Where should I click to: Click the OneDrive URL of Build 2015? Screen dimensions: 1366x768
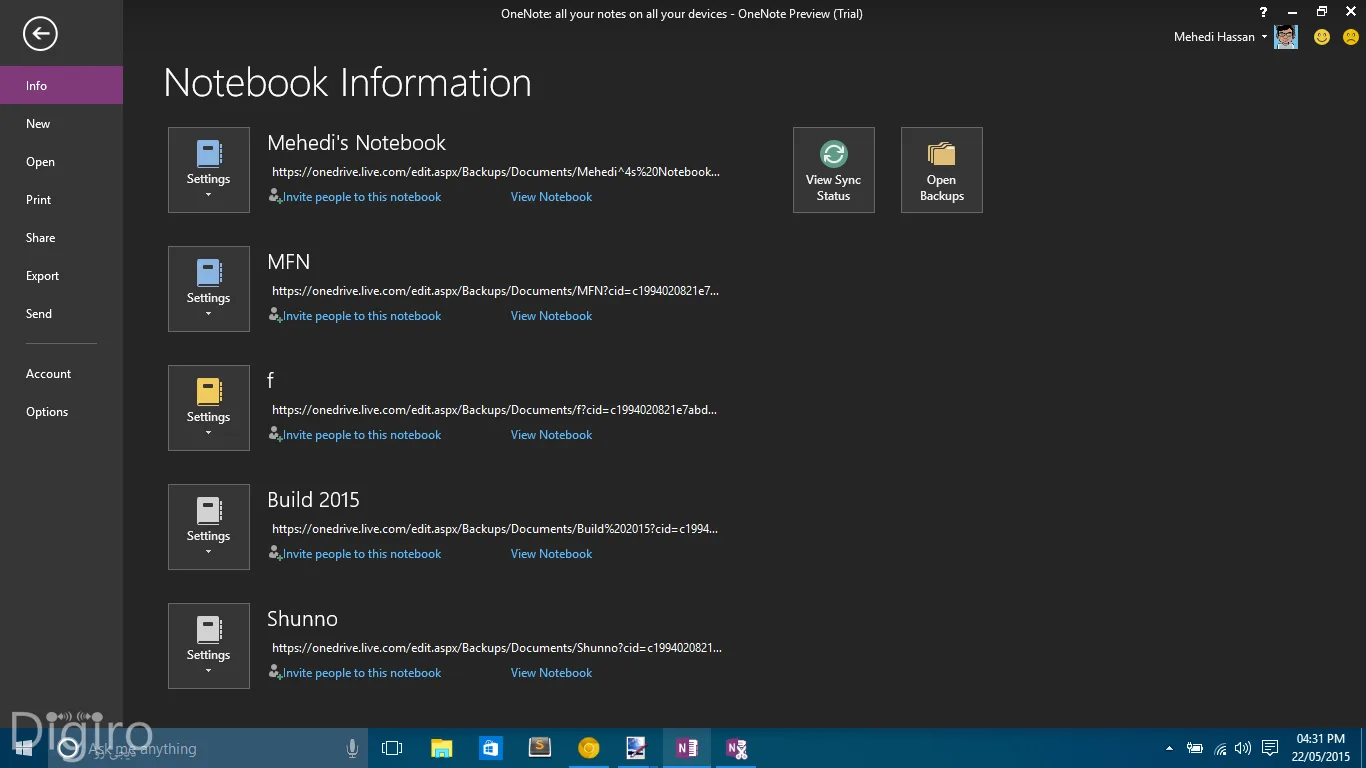click(x=495, y=529)
